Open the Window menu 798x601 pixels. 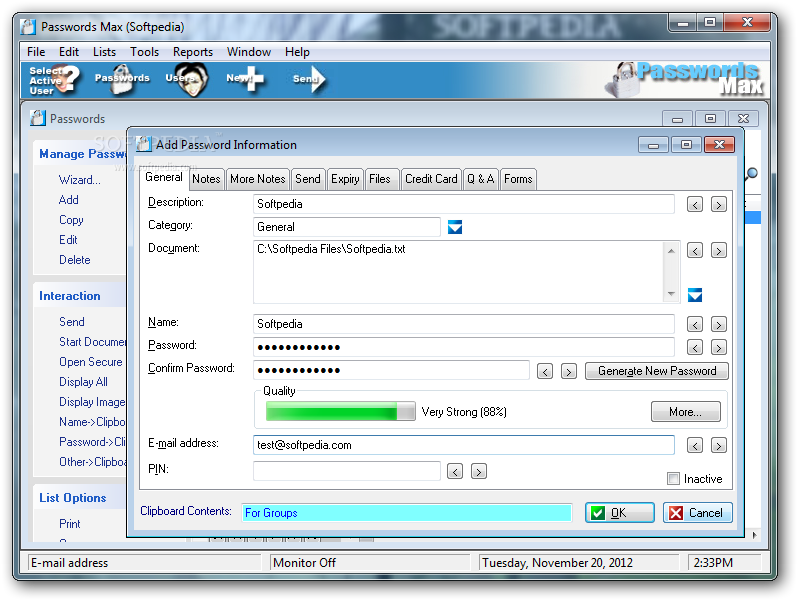[x=249, y=52]
